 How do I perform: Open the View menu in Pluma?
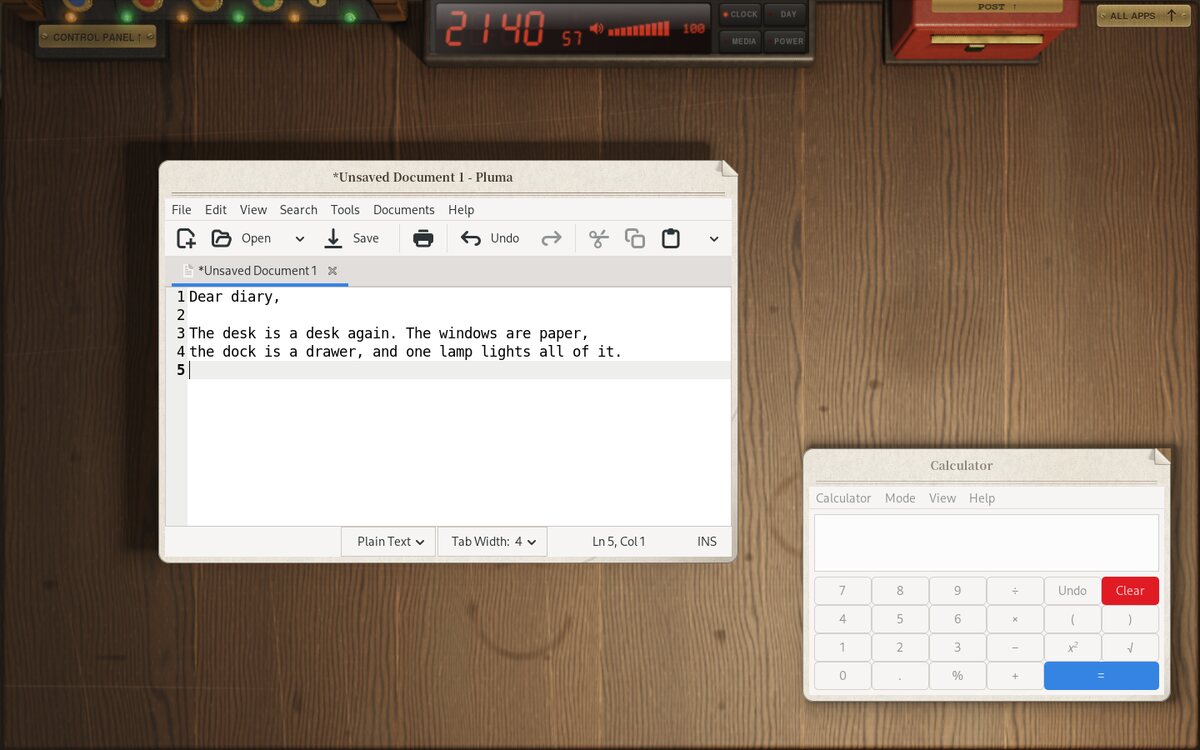(253, 210)
